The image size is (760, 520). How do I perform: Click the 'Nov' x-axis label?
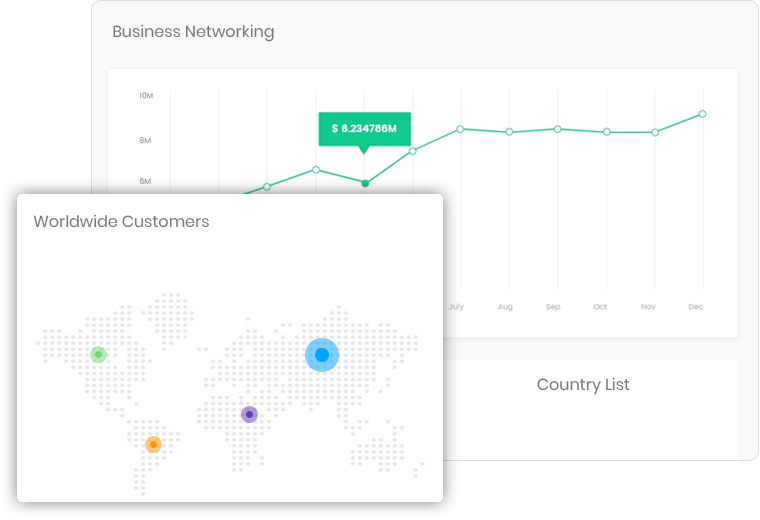(648, 306)
